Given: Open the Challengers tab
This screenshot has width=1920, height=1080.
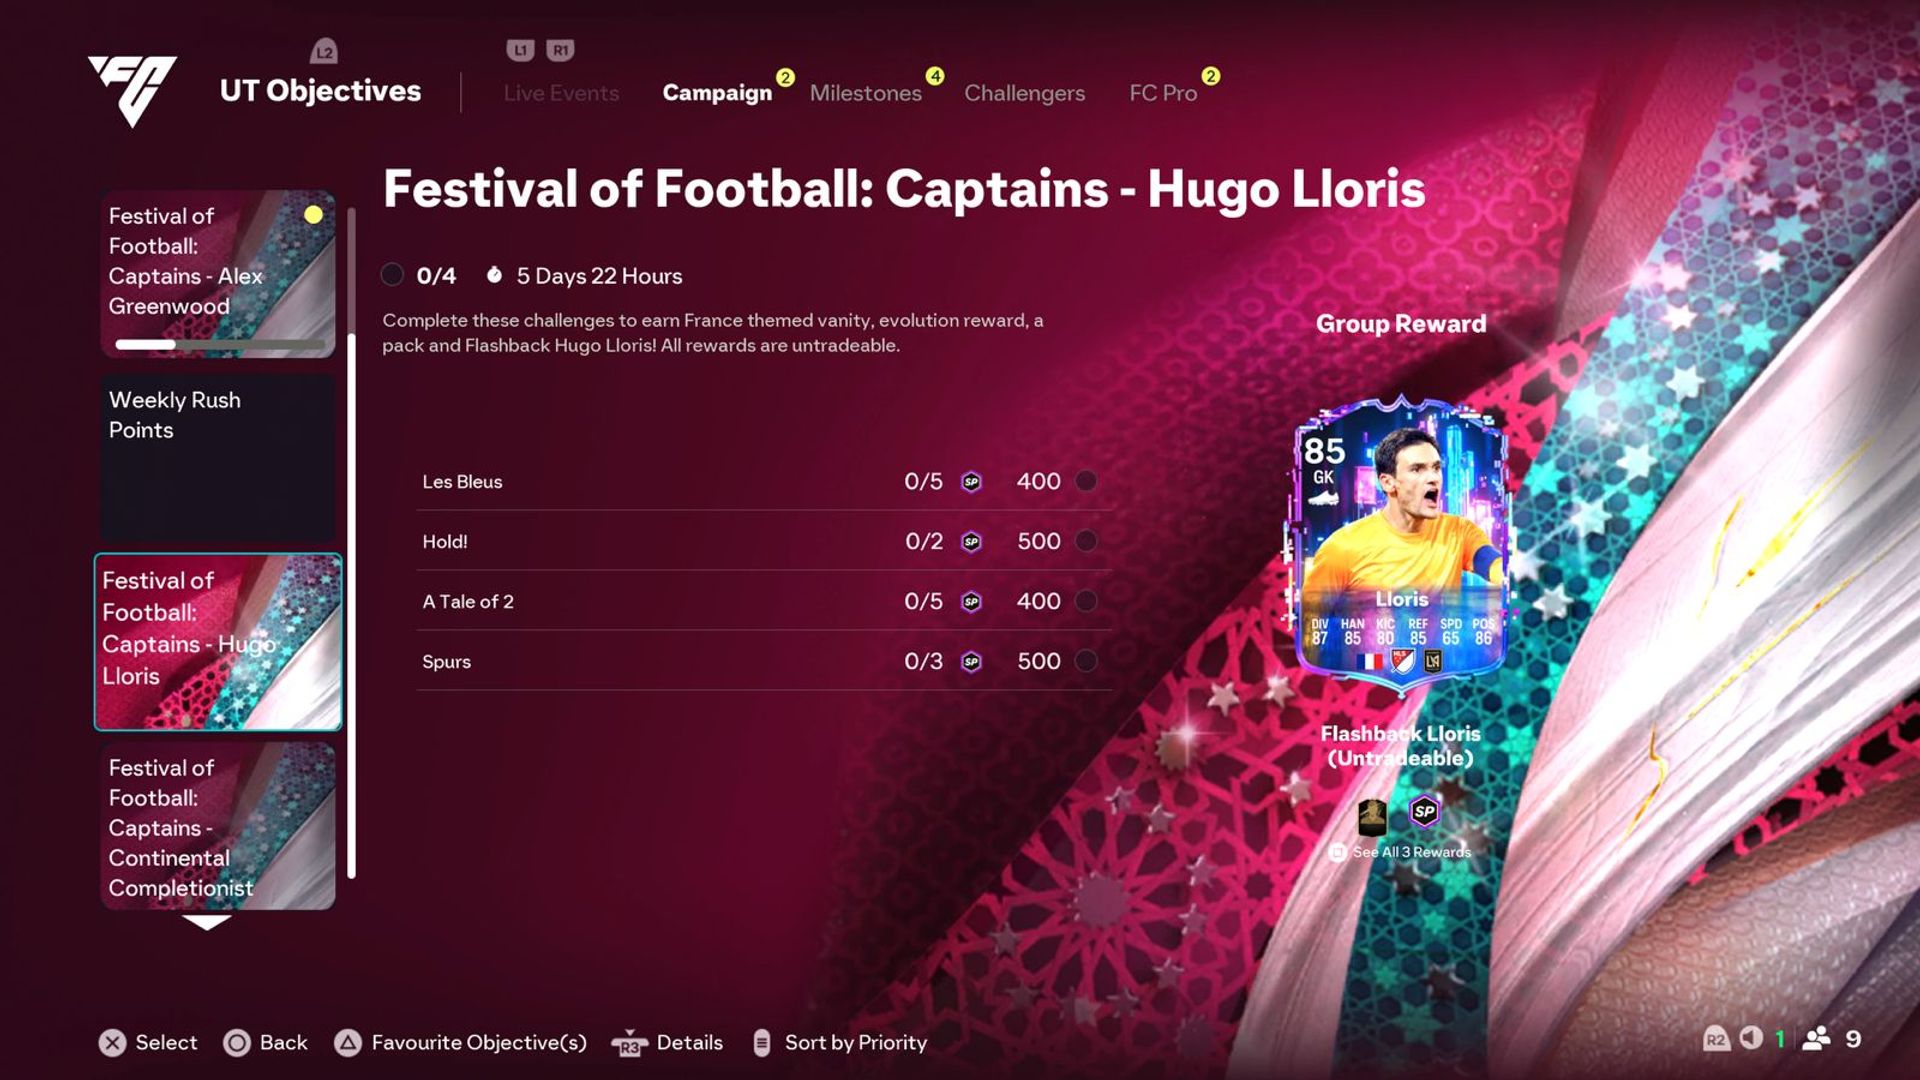Looking at the screenshot, I should click(1024, 92).
